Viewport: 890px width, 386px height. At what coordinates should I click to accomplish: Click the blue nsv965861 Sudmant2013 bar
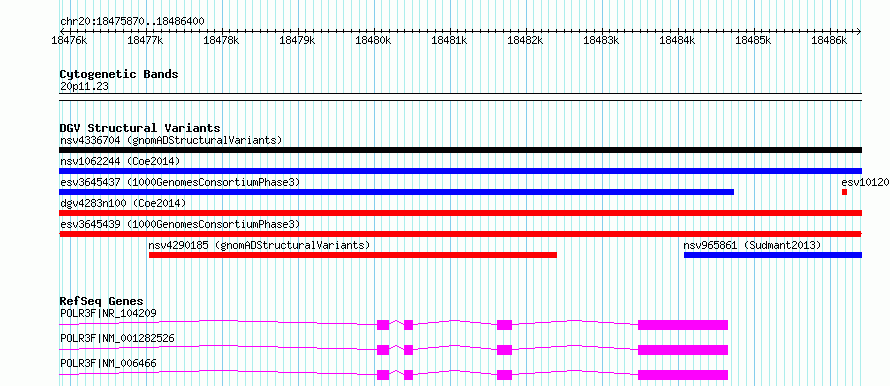pyautogui.click(x=773, y=255)
